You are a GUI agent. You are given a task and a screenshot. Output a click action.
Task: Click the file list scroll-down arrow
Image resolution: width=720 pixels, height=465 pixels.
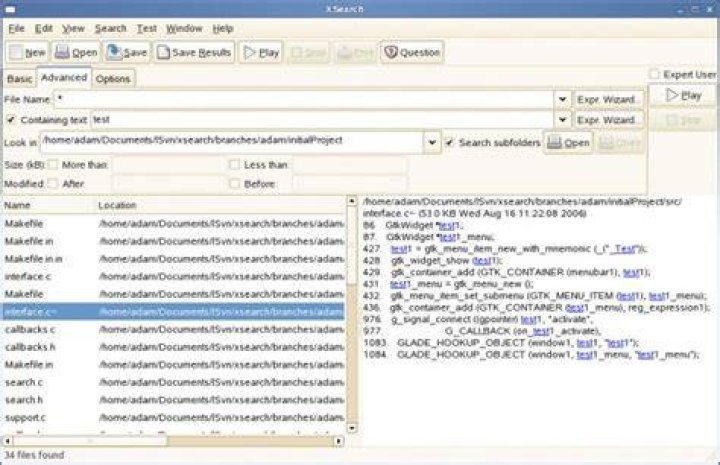[x=352, y=428]
